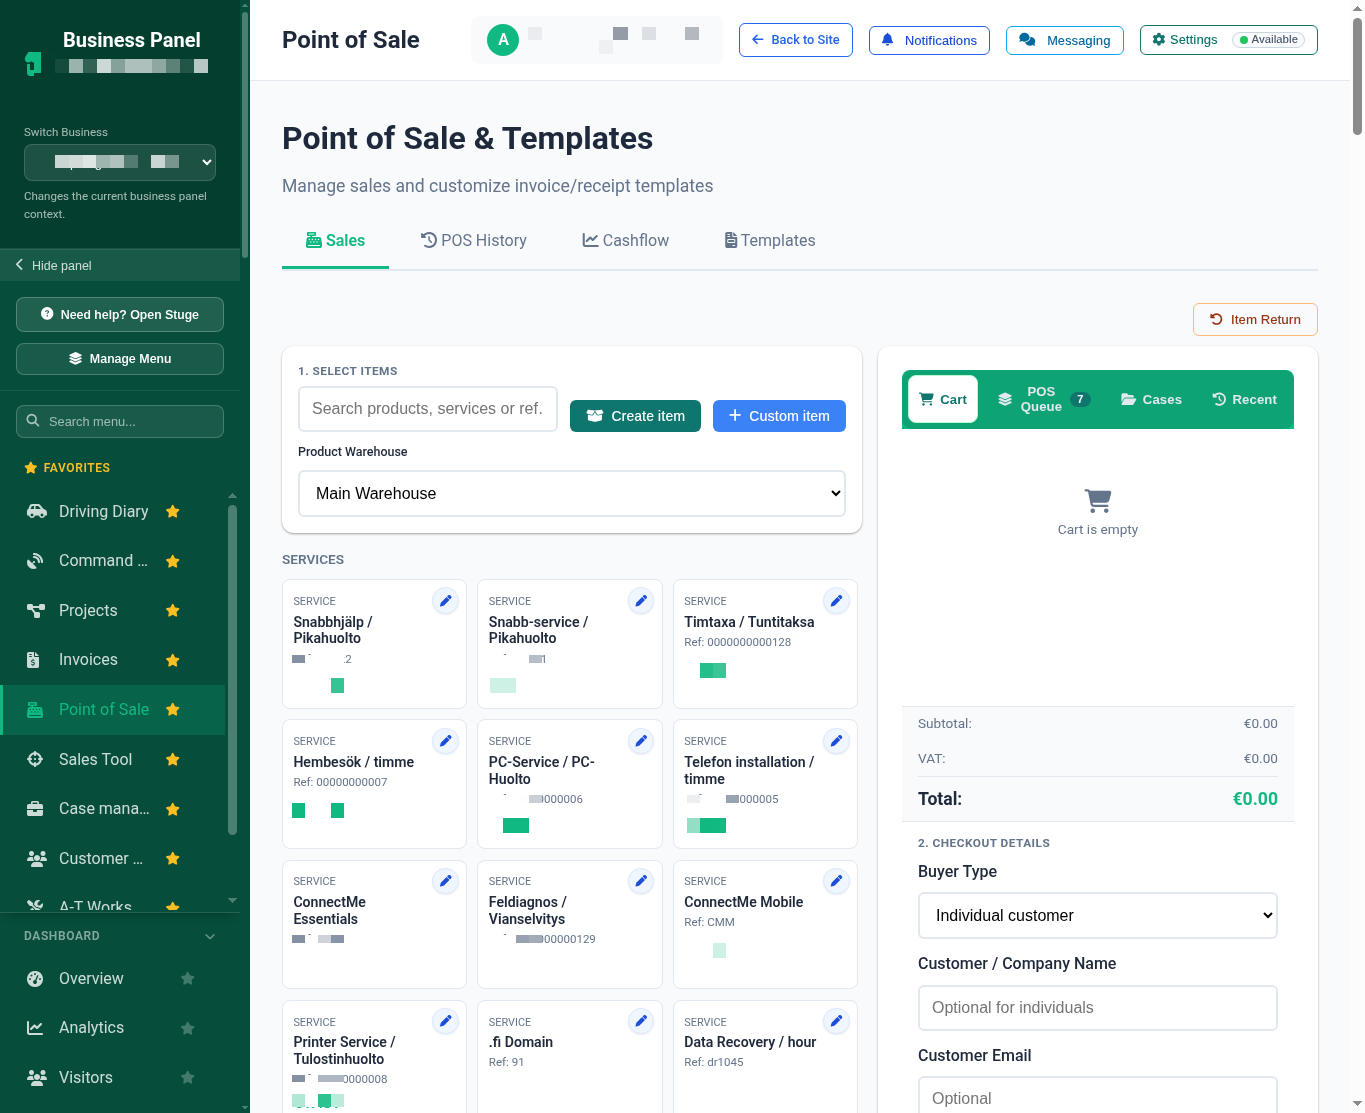Screen dimensions: 1365x1113
Task: Open the Product Warehouse dropdown
Action: (572, 493)
